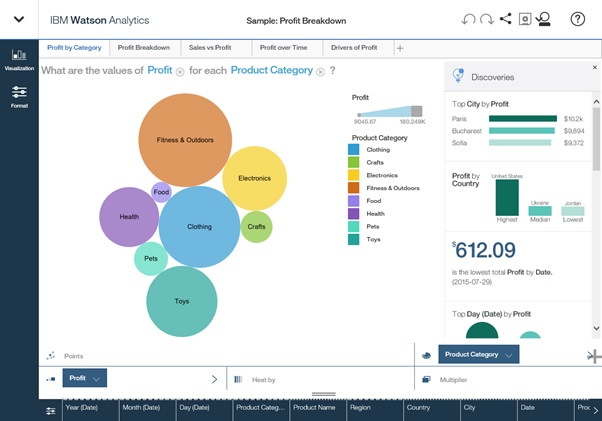Image resolution: width=602 pixels, height=421 pixels.
Task: Open the Product Category field dropdown
Action: (509, 355)
